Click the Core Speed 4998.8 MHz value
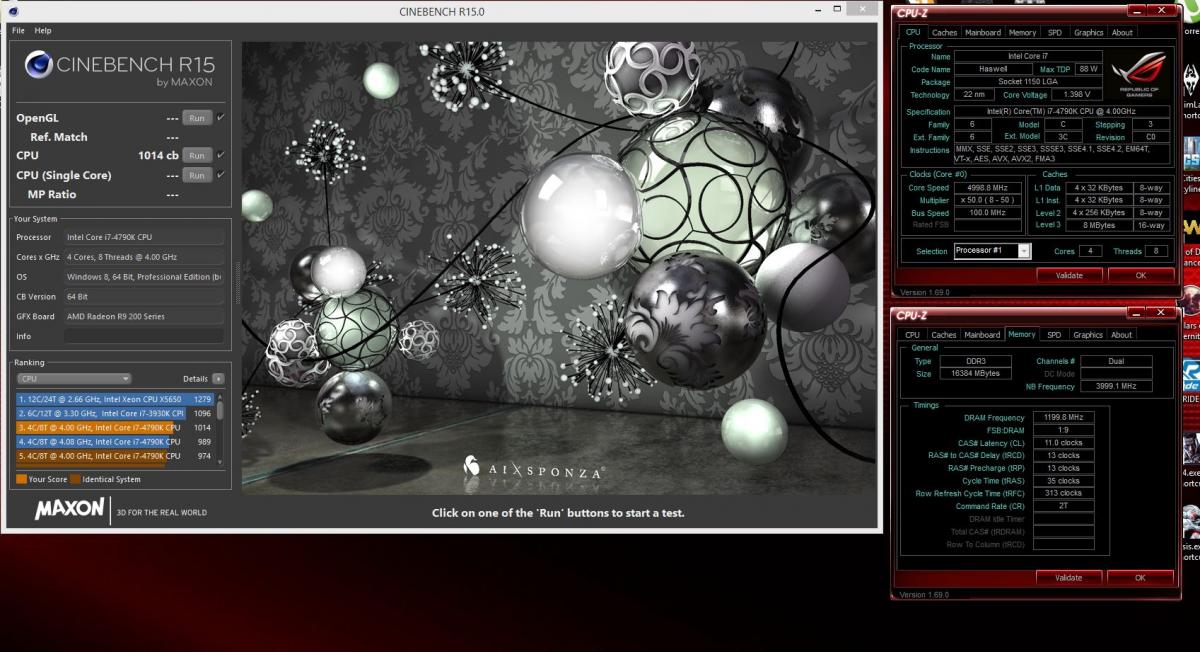Screen dimensions: 1200x652 (987, 188)
